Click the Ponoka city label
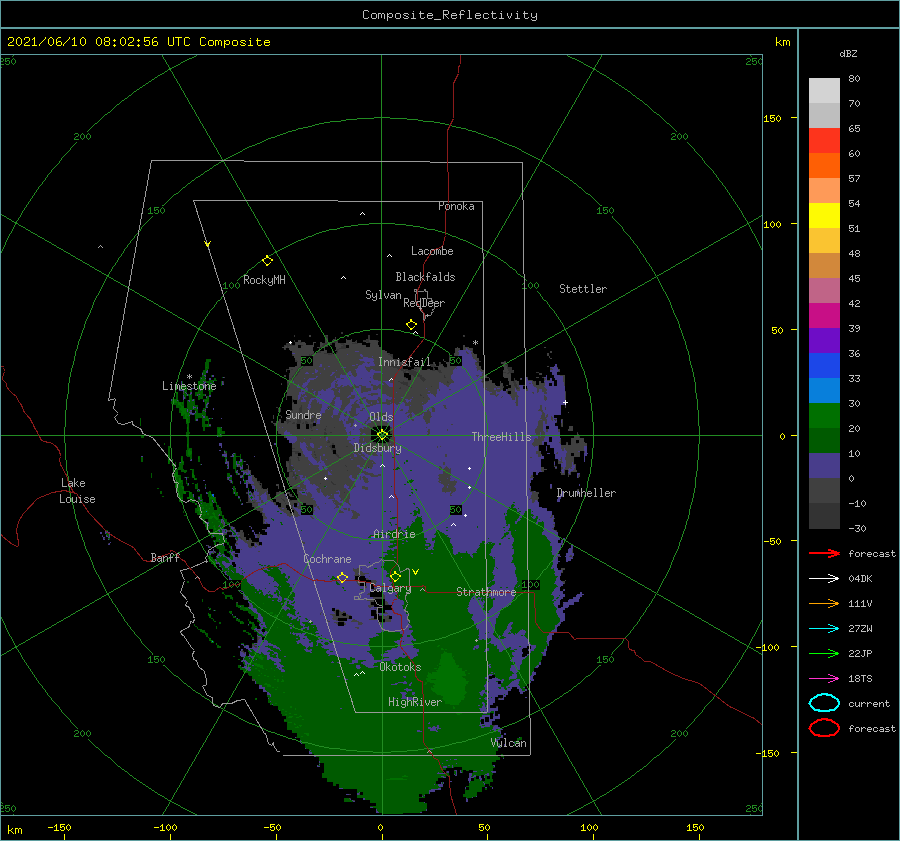Image resolution: width=900 pixels, height=841 pixels. pos(456,206)
